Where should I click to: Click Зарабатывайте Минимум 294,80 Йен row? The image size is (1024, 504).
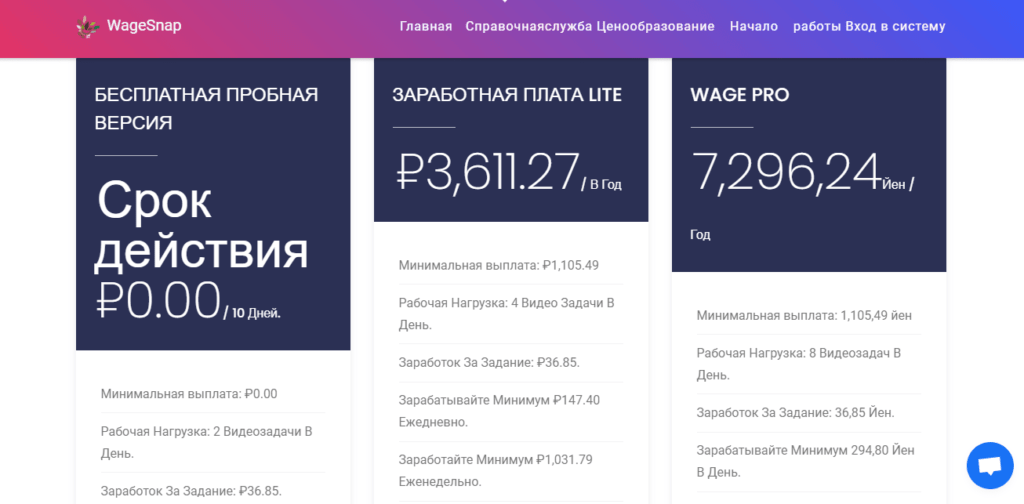coord(808,462)
